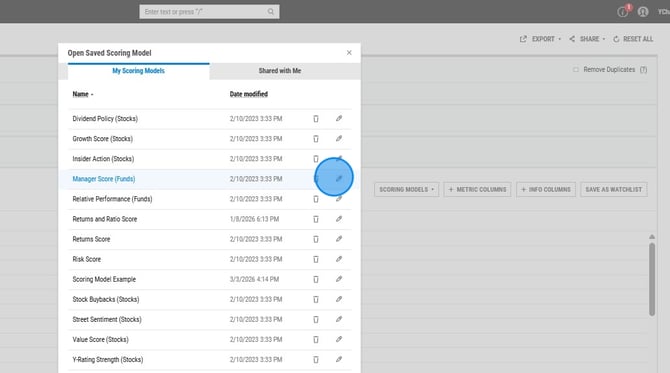Expand the Scoring Models dropdown button
The image size is (670, 373).
(406, 189)
